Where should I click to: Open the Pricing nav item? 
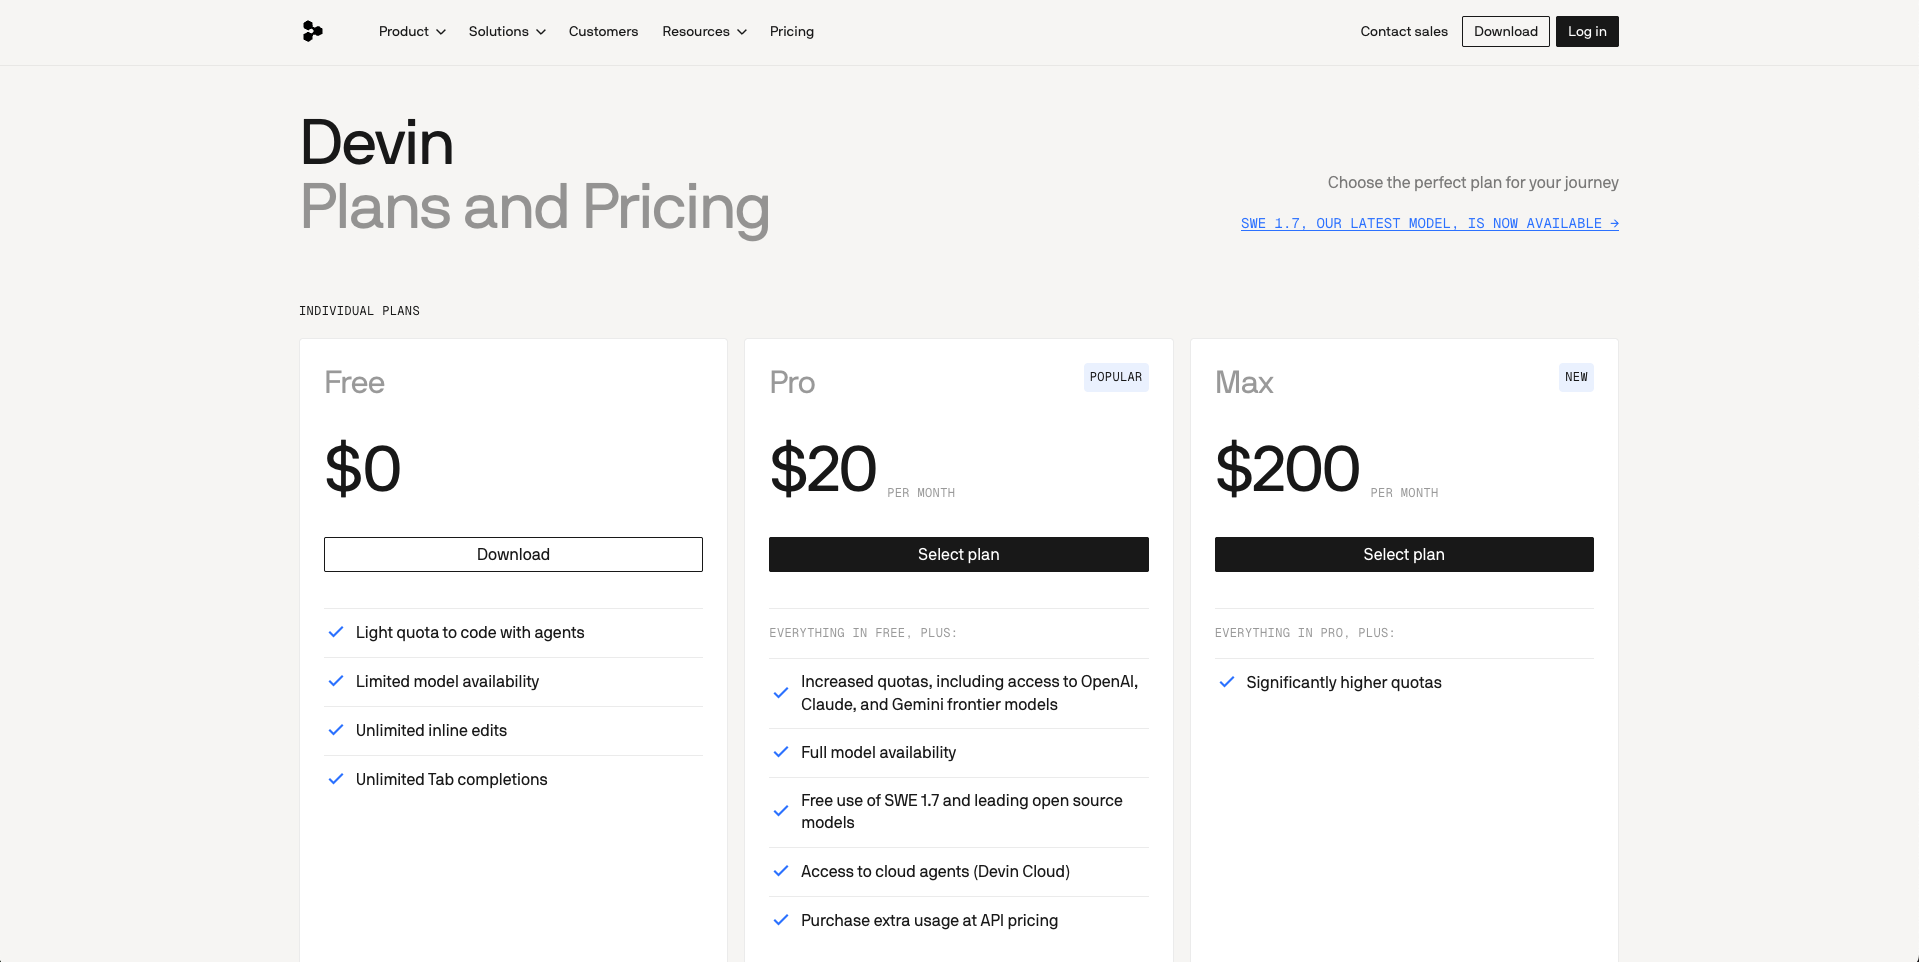(x=792, y=32)
